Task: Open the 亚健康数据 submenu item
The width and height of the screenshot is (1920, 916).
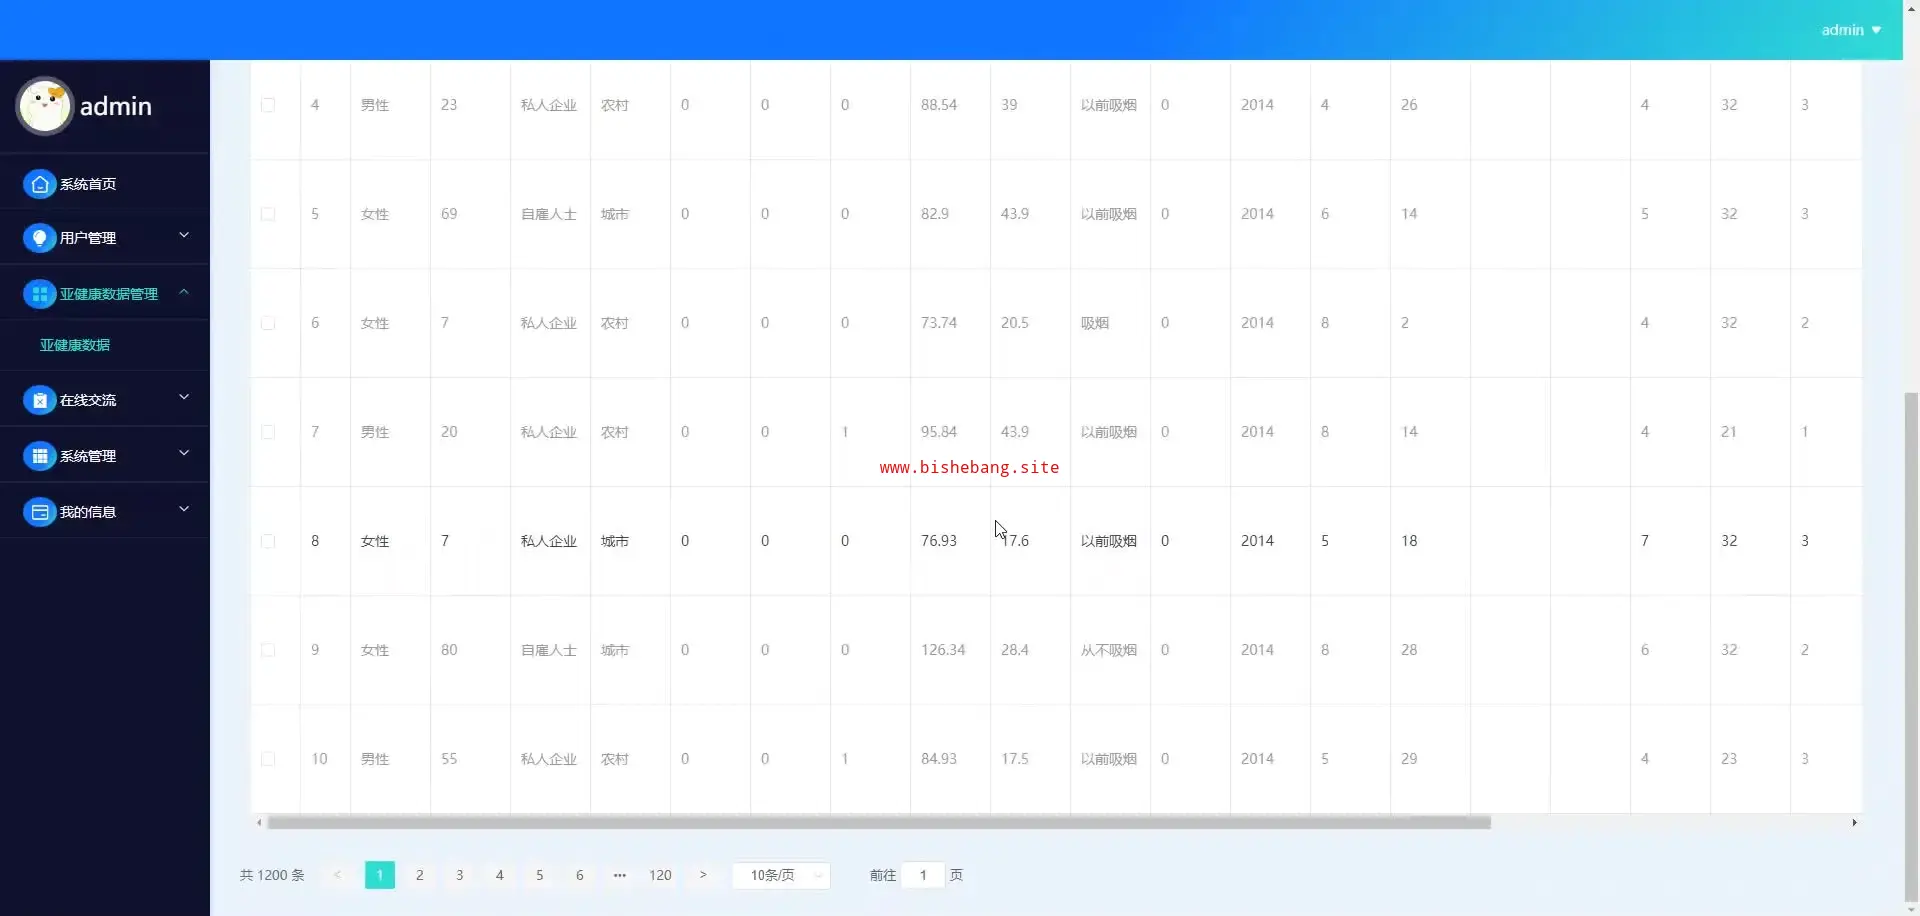Action: pos(75,345)
